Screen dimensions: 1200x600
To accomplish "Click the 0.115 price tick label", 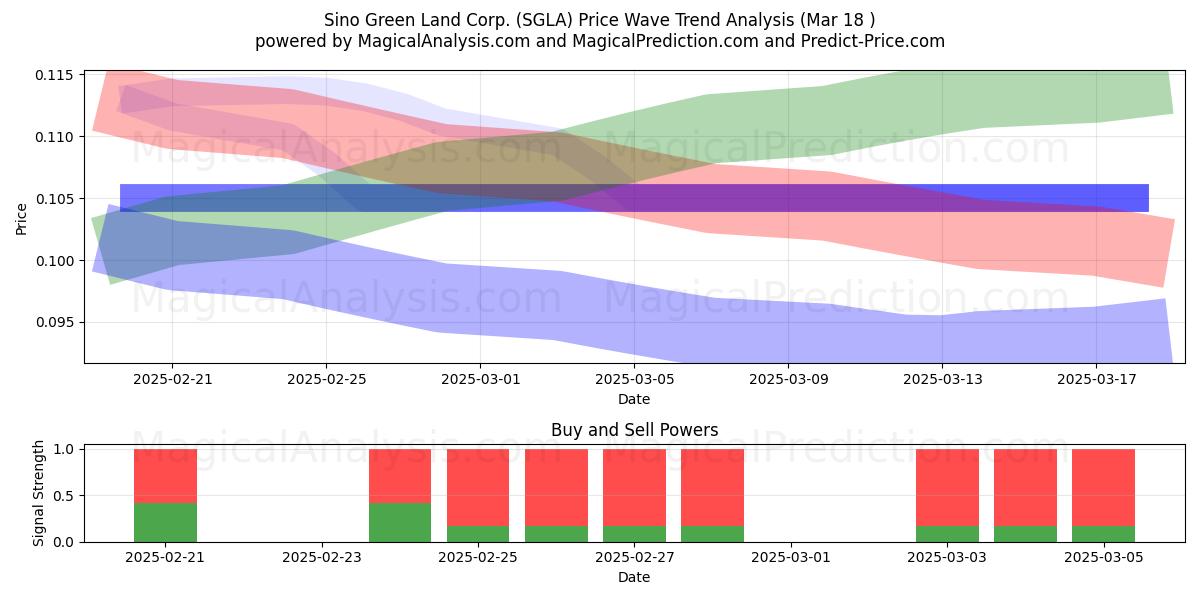I will point(56,75).
